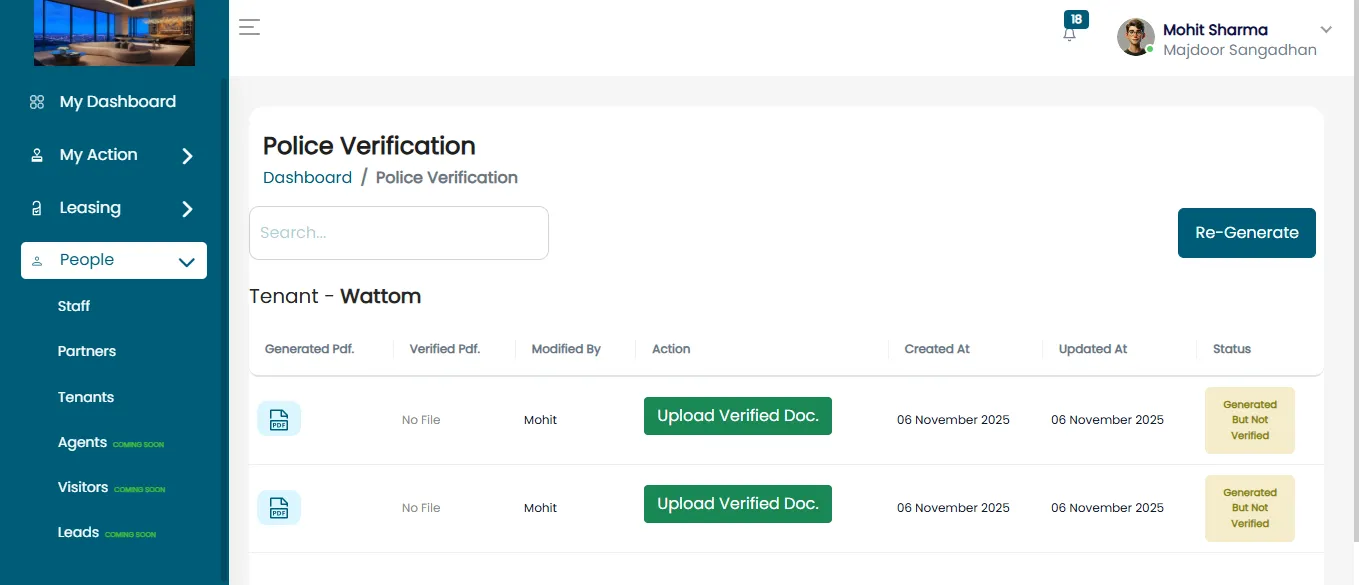This screenshot has width=1359, height=585.
Task: Click the Police Verification page title
Action: click(369, 146)
